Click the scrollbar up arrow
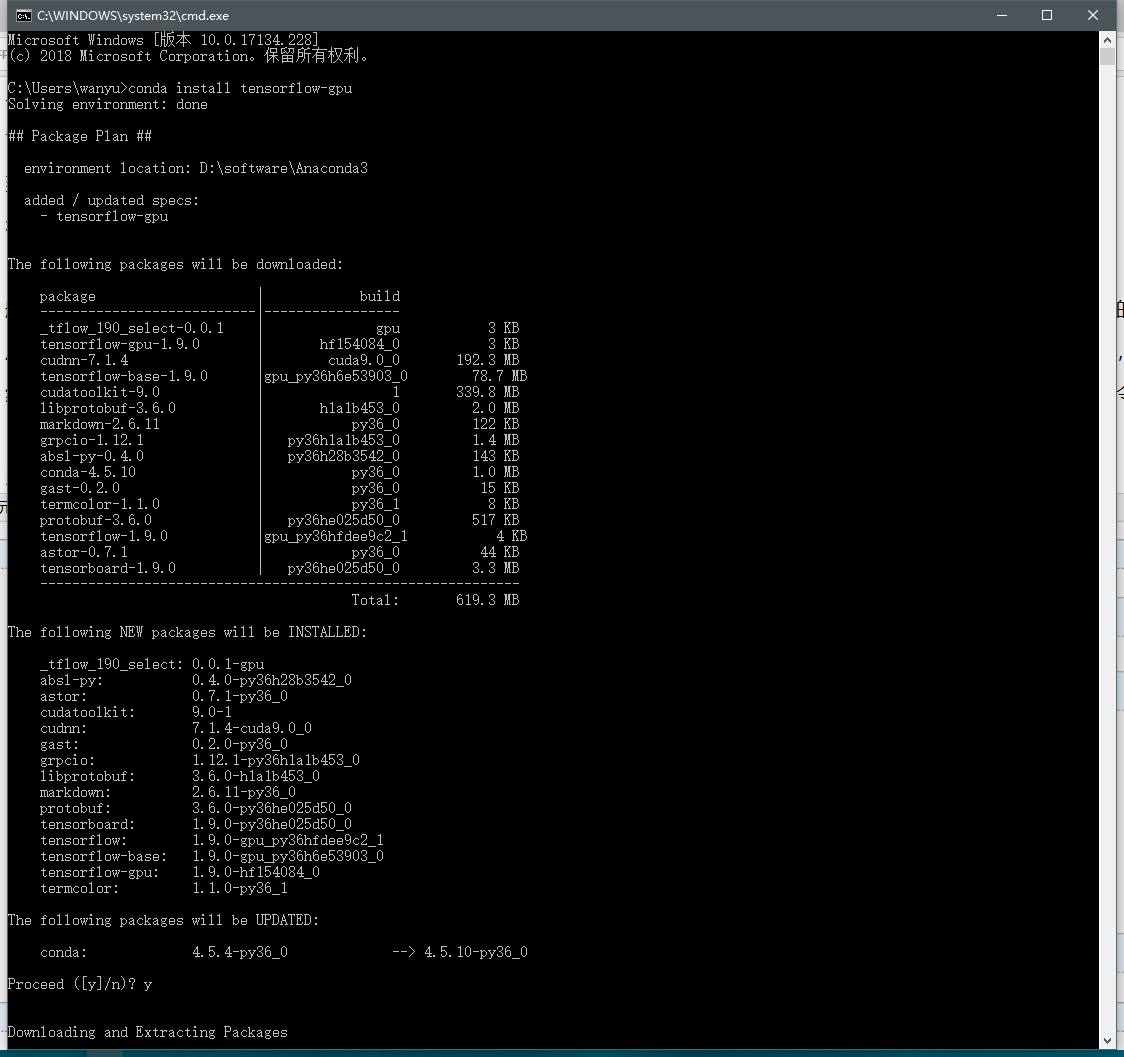The image size is (1124, 1057). point(1107,40)
